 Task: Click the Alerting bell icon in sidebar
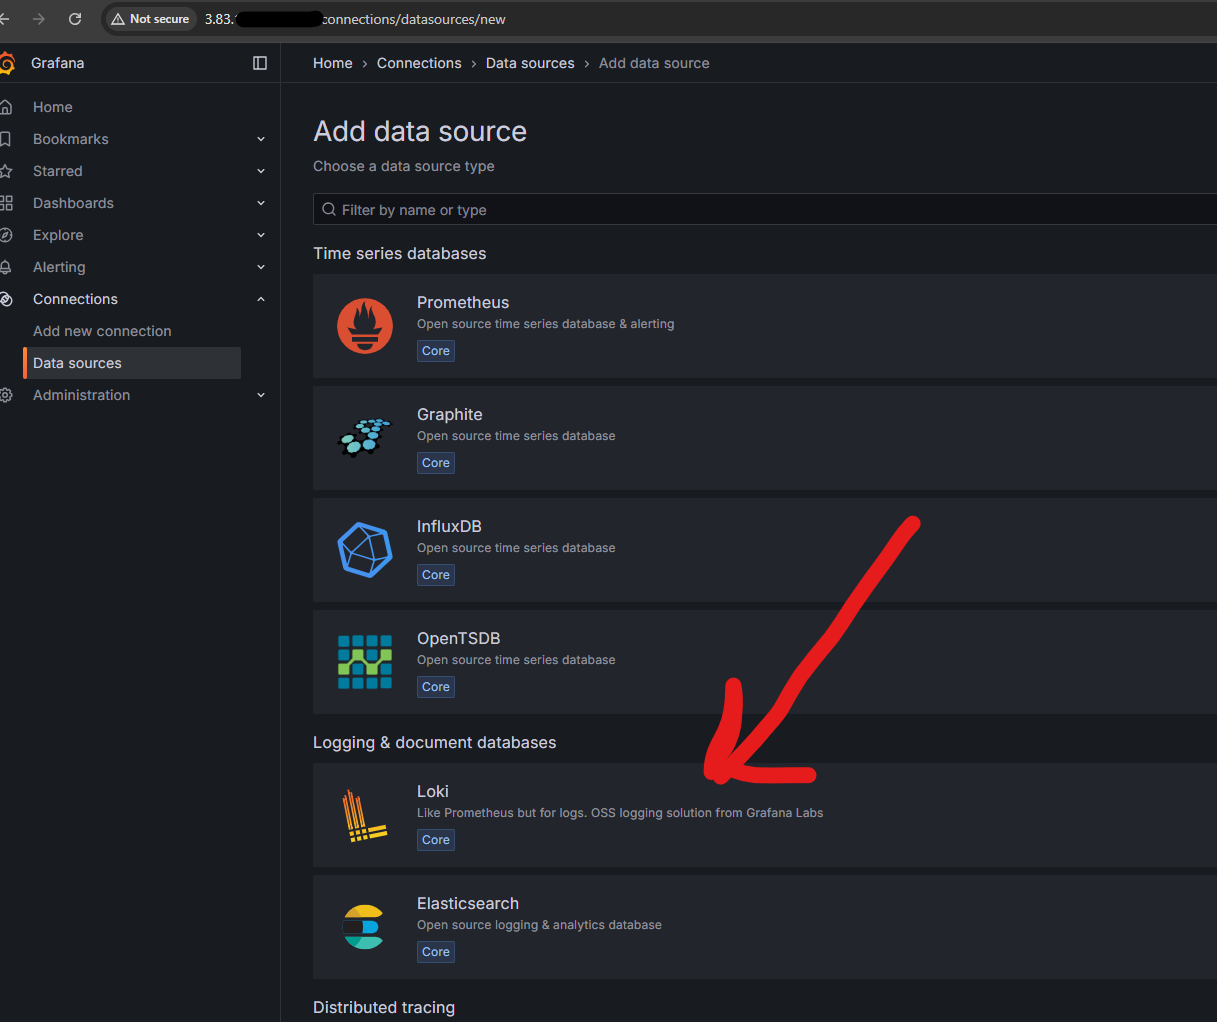click(x=6, y=267)
